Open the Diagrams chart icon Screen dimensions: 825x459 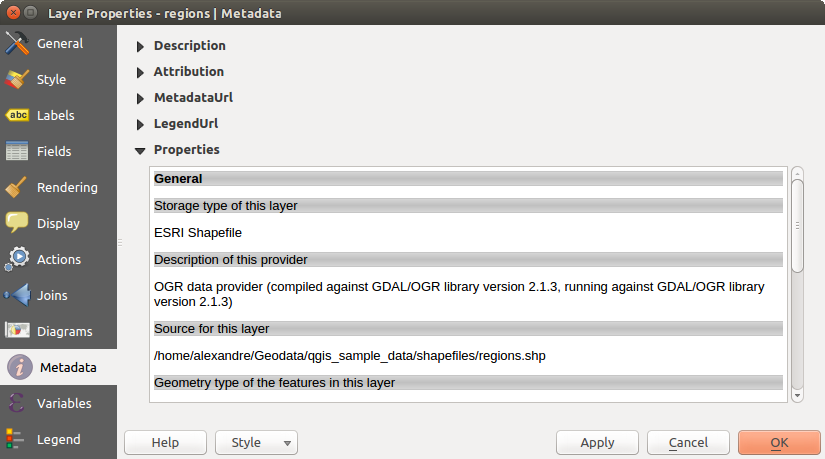click(x=17, y=331)
